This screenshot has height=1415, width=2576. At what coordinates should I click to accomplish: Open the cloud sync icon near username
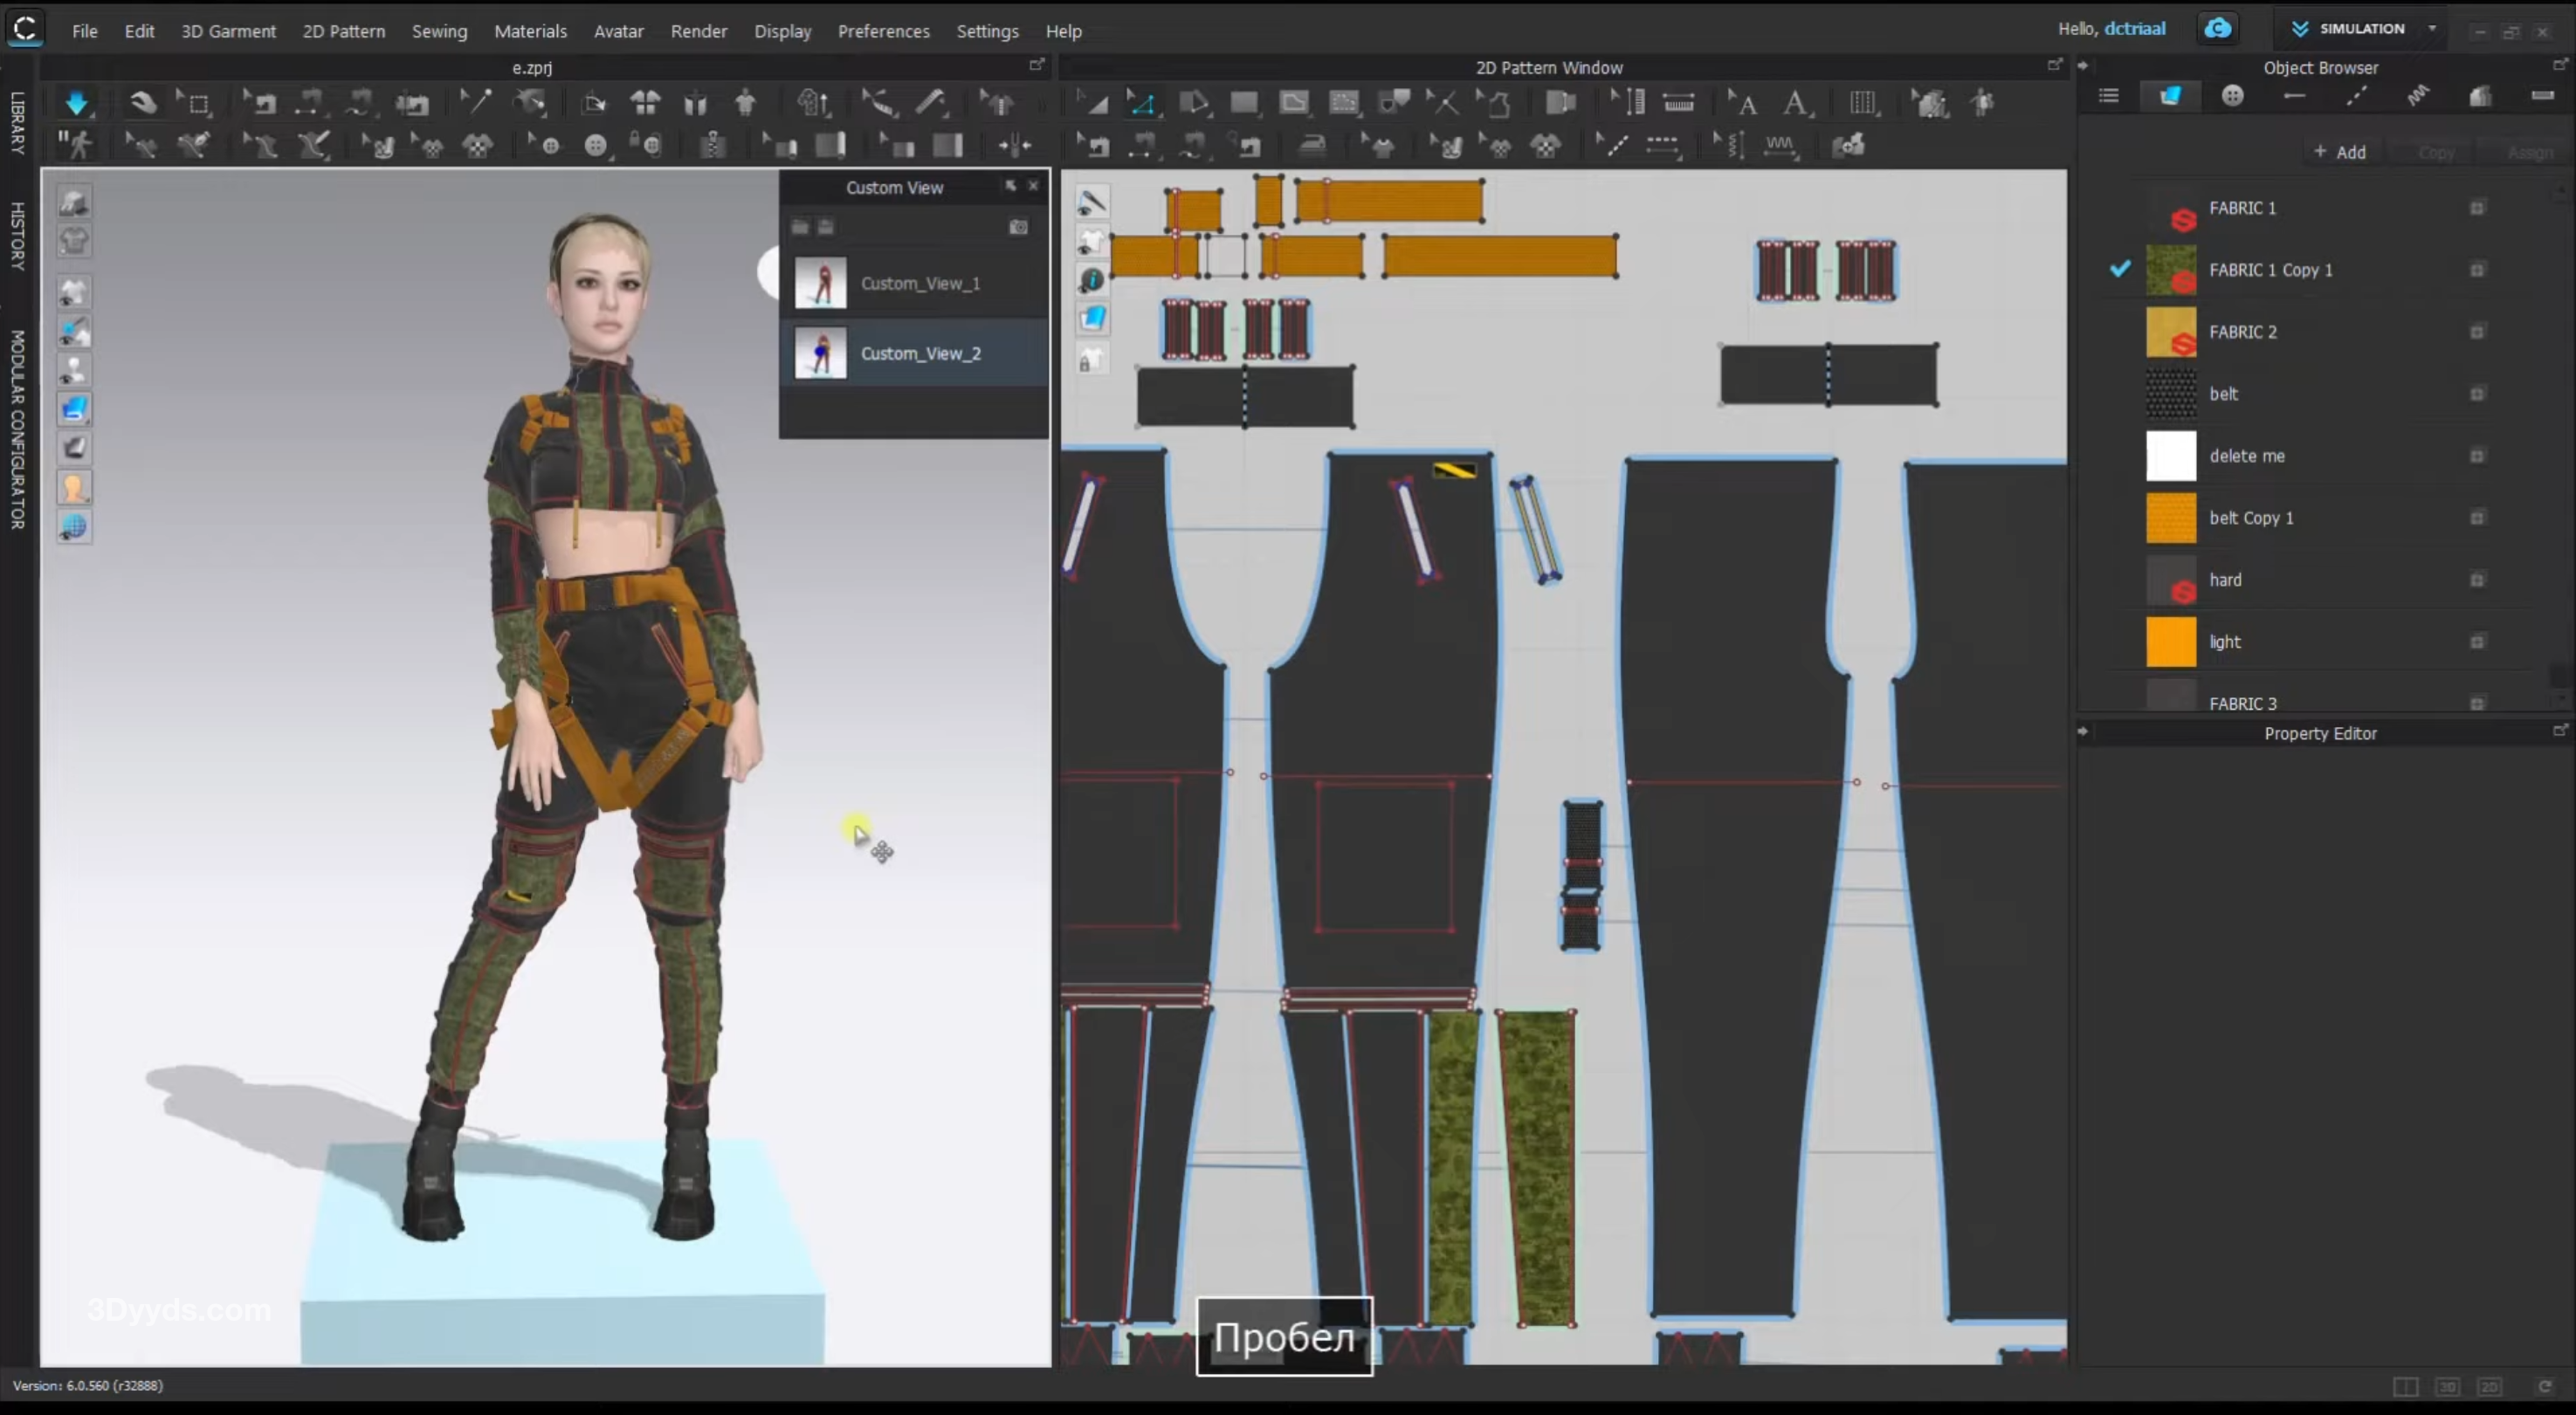coord(2217,28)
